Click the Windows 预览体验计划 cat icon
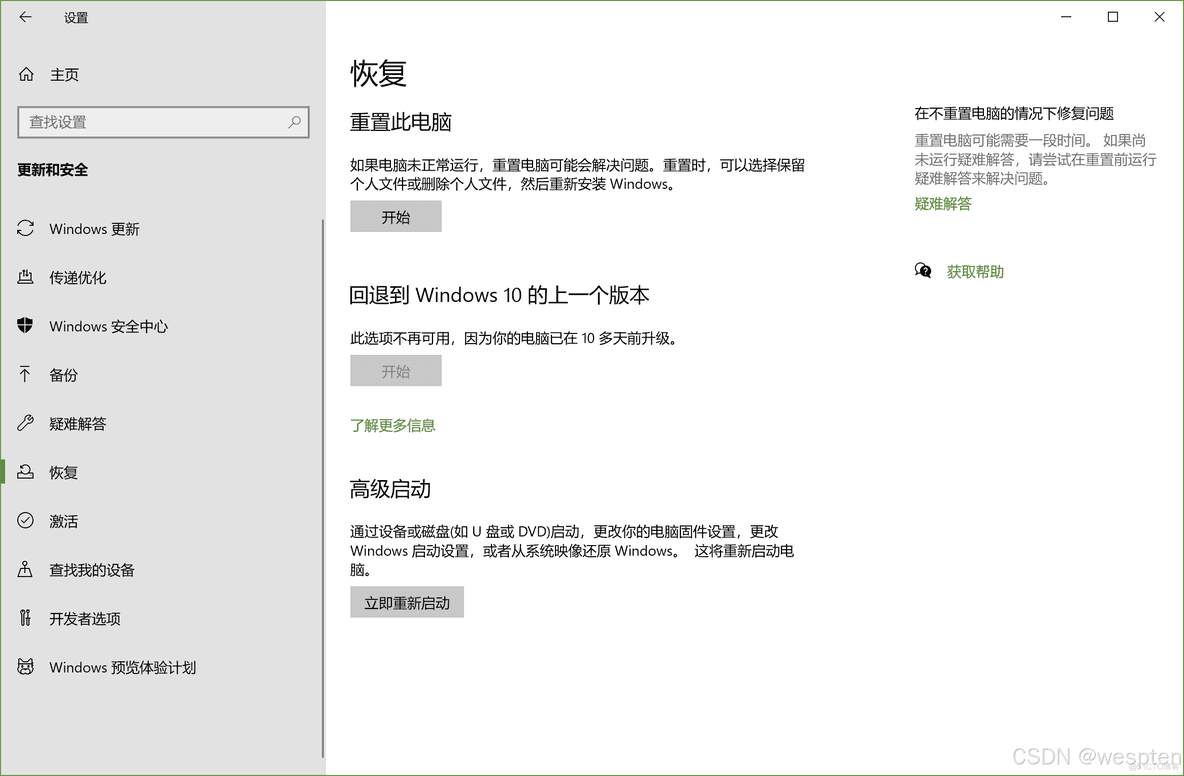 (26, 667)
